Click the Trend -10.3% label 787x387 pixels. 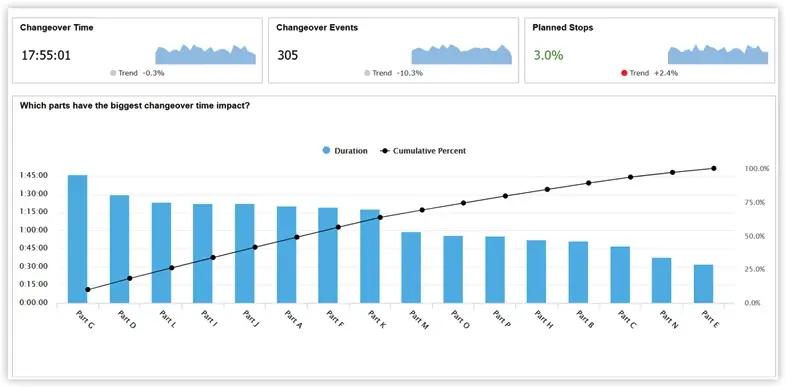coord(398,73)
